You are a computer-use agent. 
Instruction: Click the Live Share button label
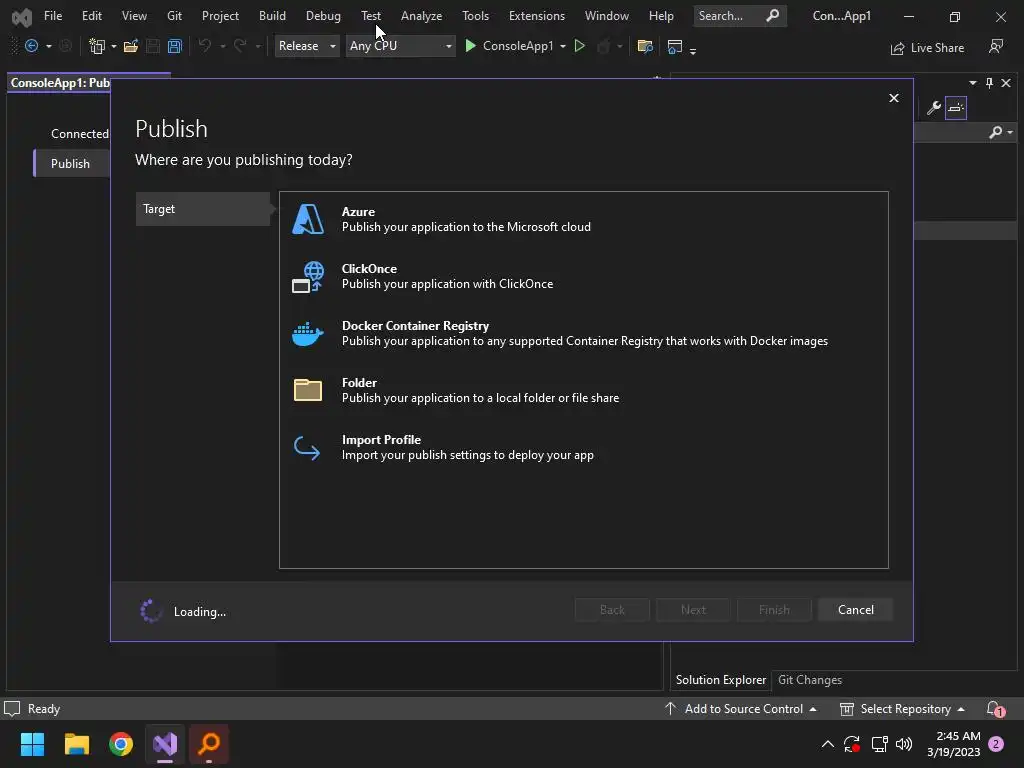937,48
